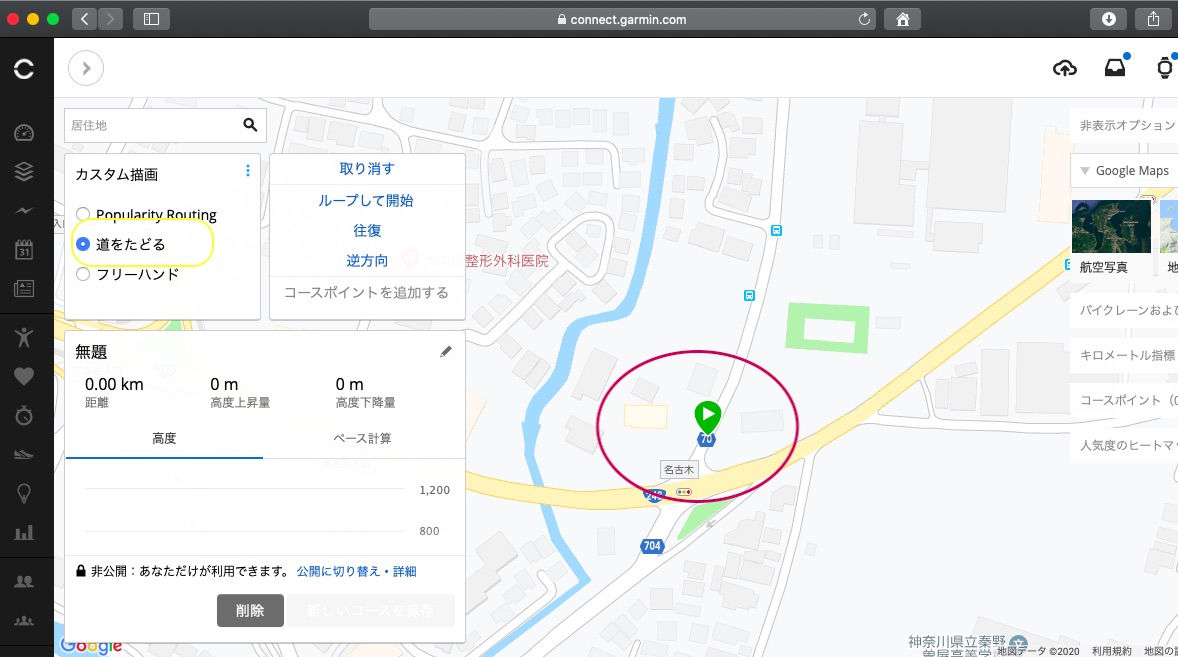Select the Popularity Routing radio button
Image resolution: width=1178 pixels, height=657 pixels.
[83, 215]
